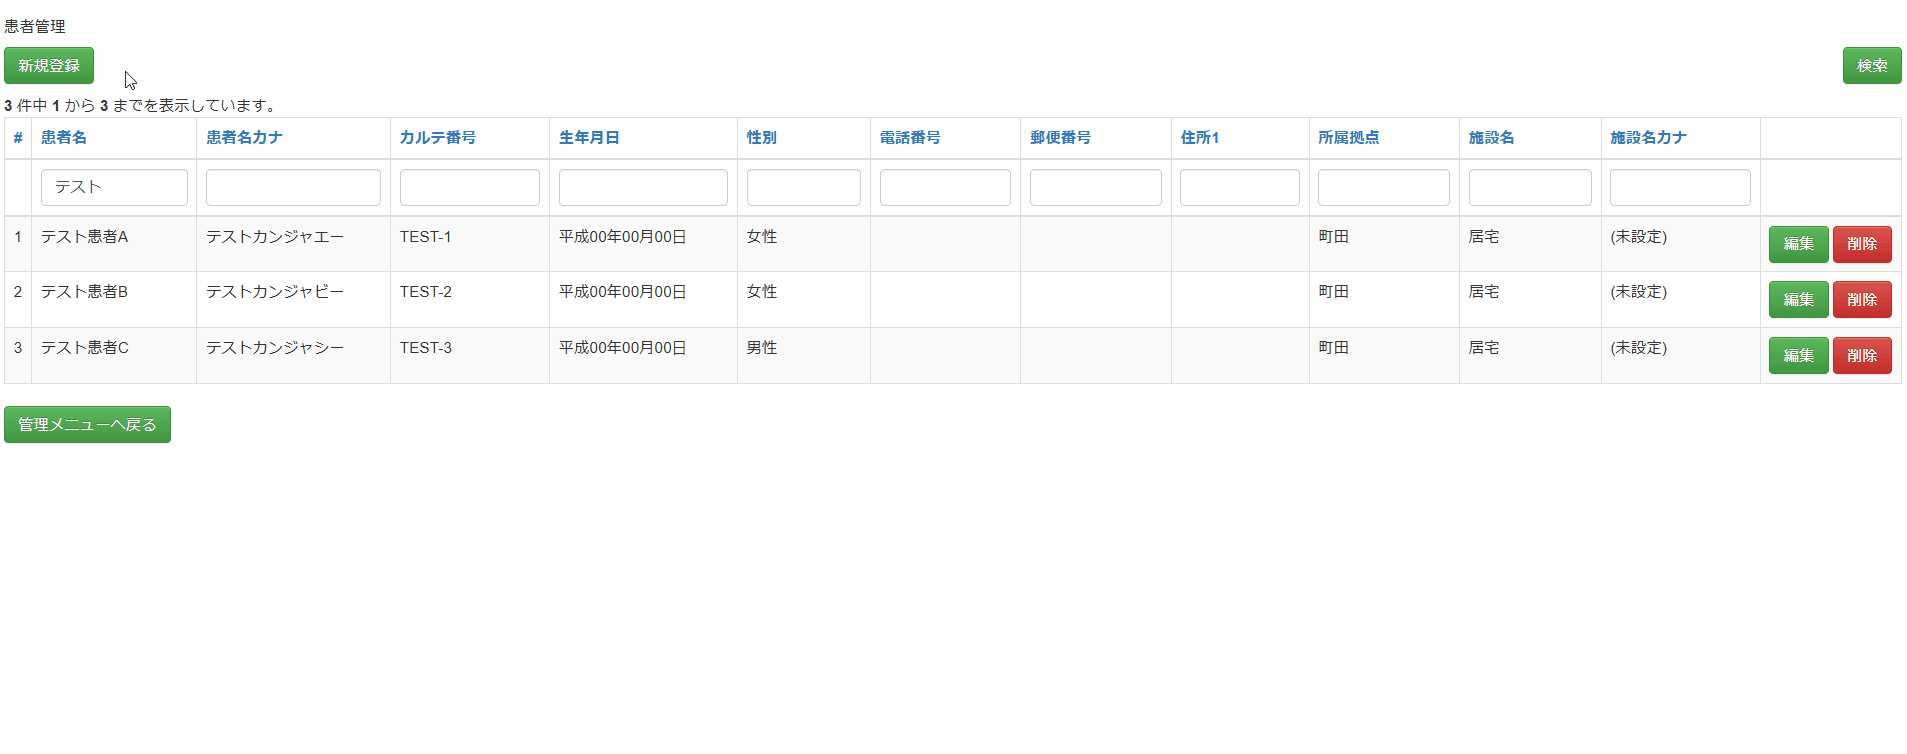This screenshot has width=1907, height=754.
Task: Click the # column header
Action: tap(18, 138)
